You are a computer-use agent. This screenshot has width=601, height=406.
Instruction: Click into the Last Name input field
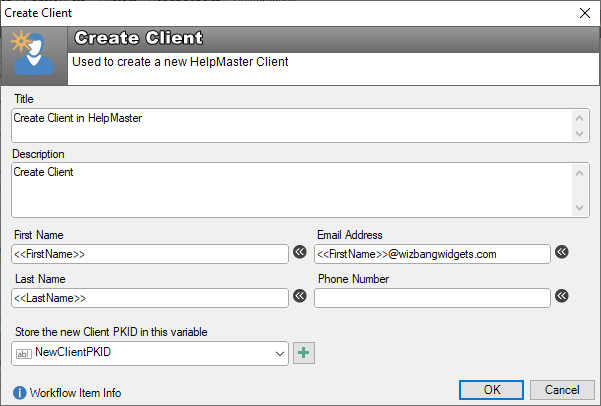[150, 298]
